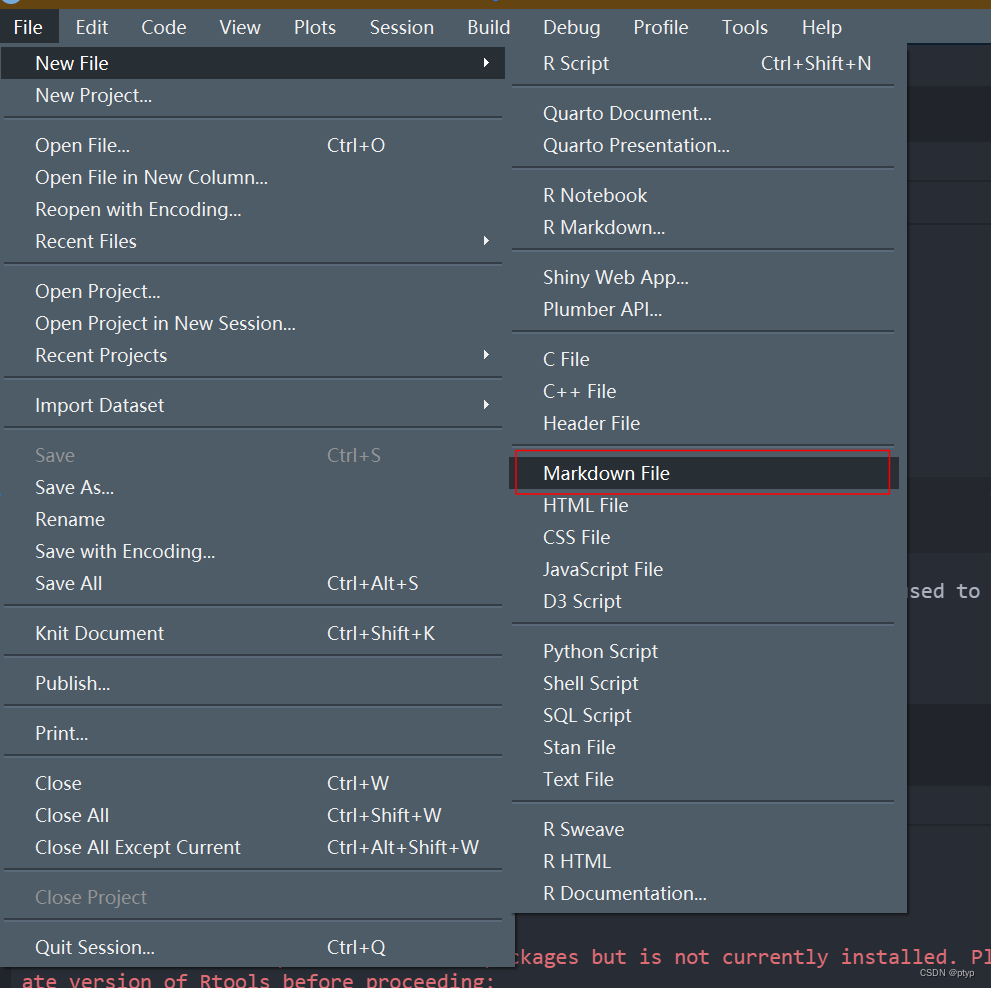The image size is (991, 988).
Task: Create a new D3 Script
Action: (x=703, y=601)
